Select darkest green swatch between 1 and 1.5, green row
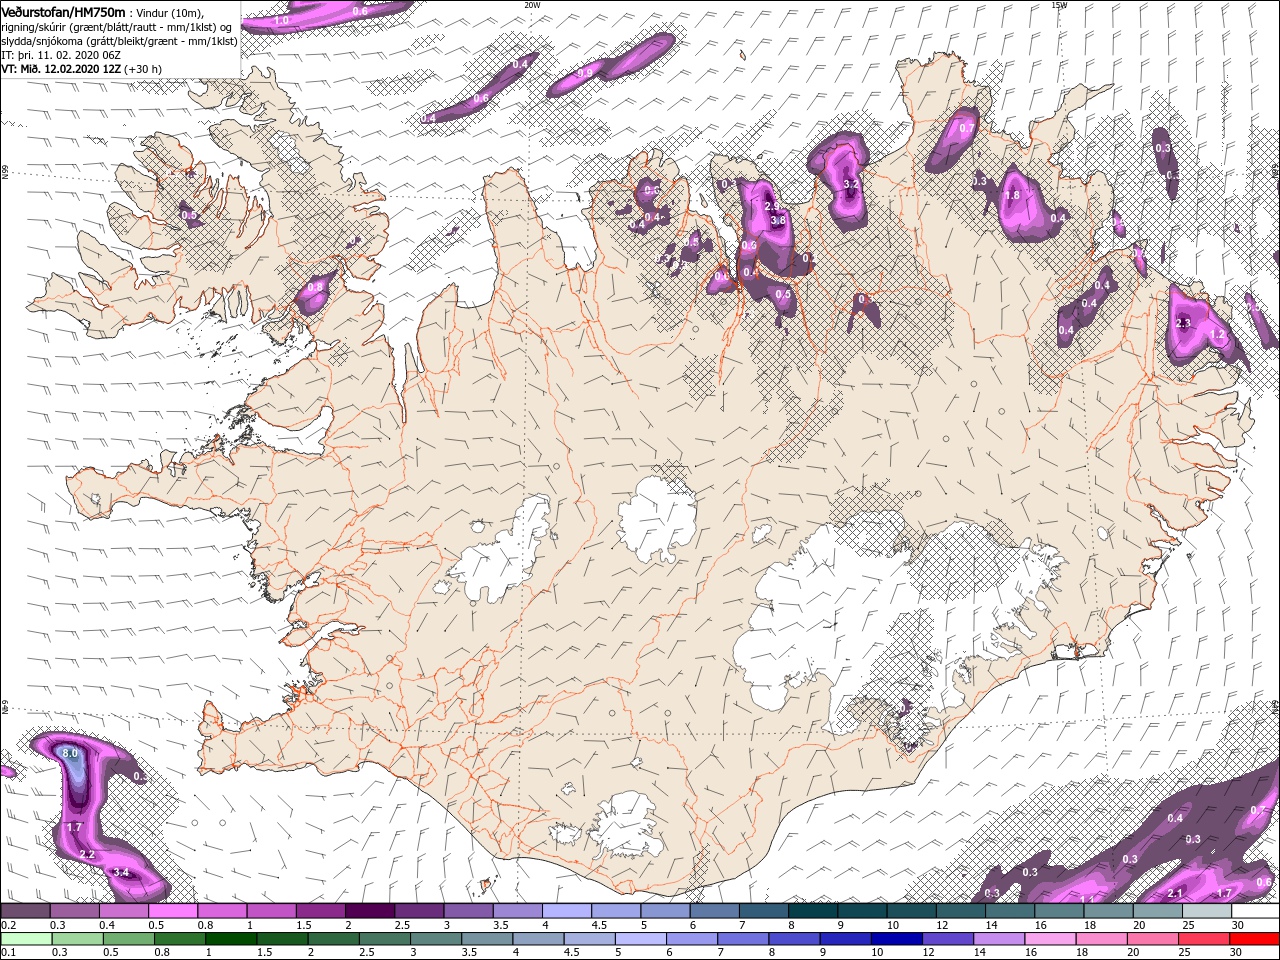1280x960 pixels. (231, 939)
